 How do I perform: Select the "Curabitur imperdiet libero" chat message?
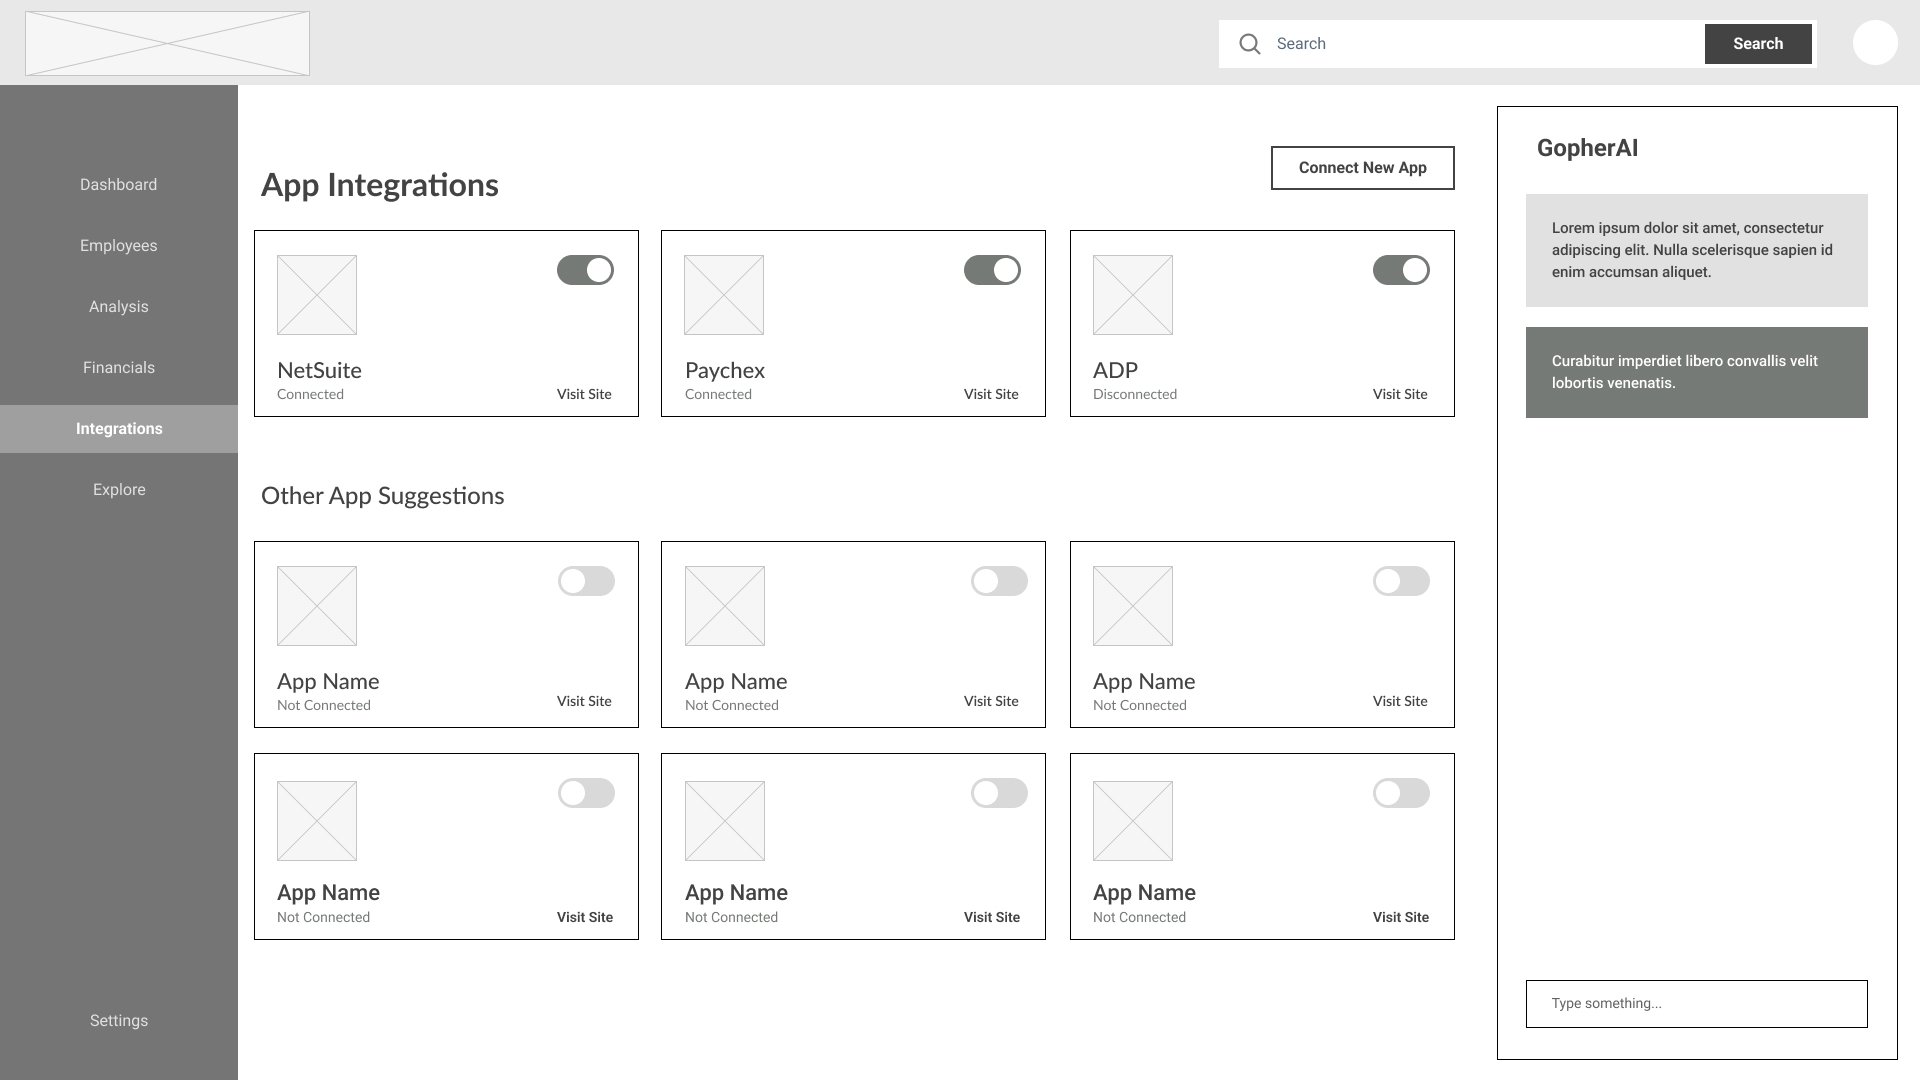pyautogui.click(x=1697, y=372)
